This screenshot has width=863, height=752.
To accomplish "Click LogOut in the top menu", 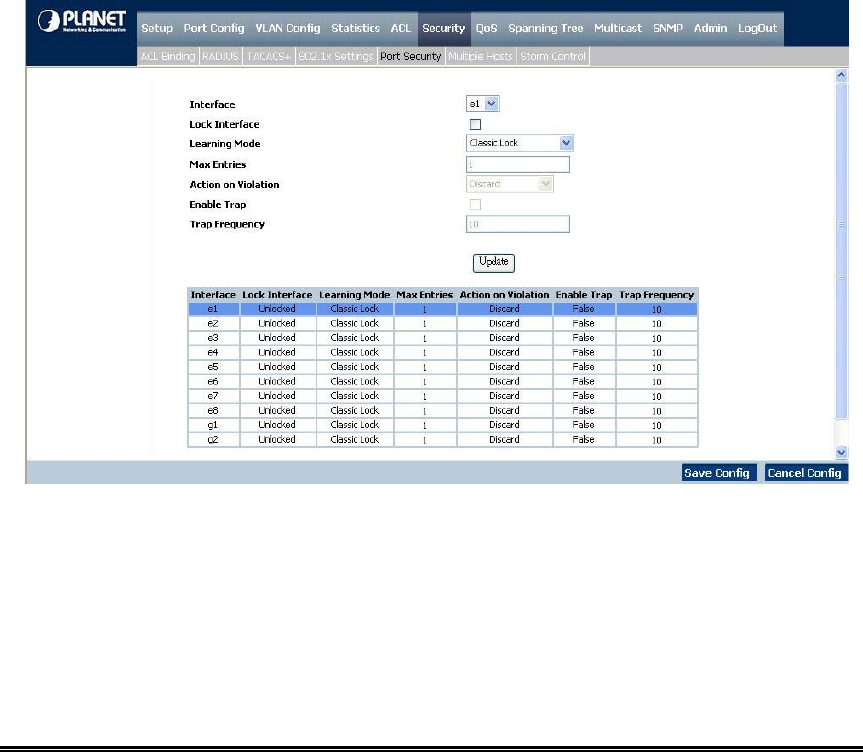I will tap(757, 28).
